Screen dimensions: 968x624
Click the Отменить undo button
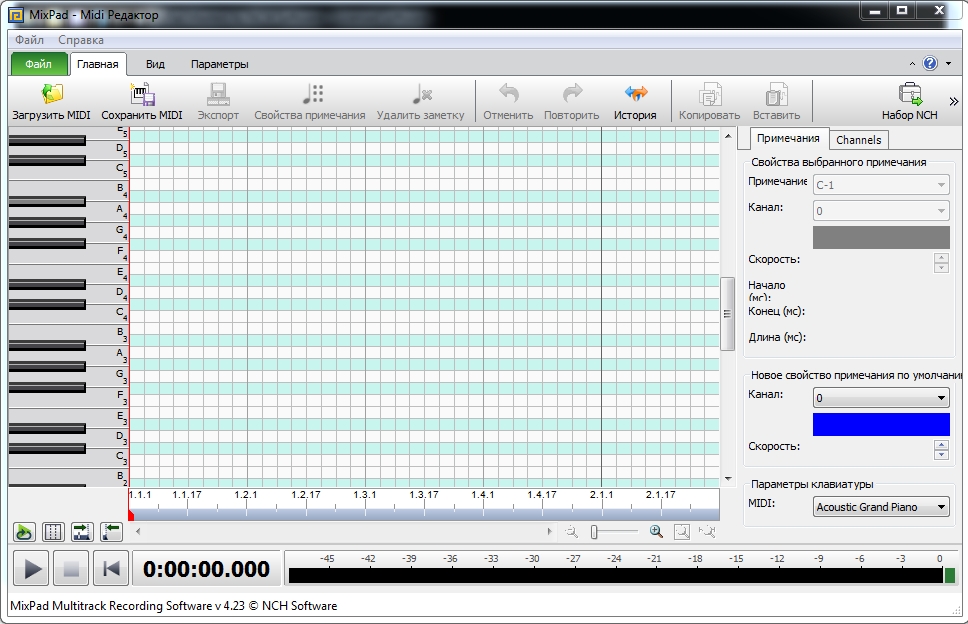click(508, 102)
